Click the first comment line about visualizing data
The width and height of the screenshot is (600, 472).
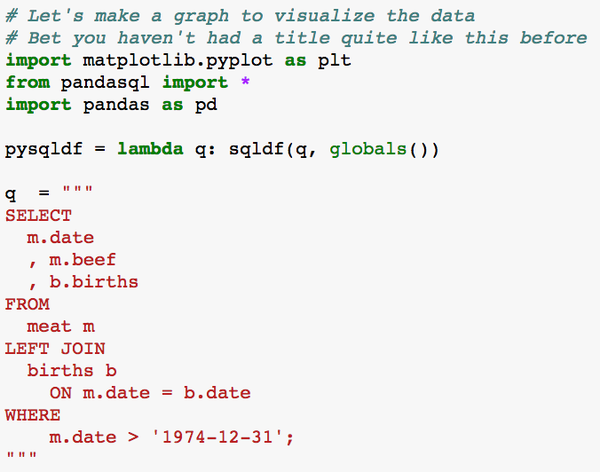pyautogui.click(x=240, y=17)
